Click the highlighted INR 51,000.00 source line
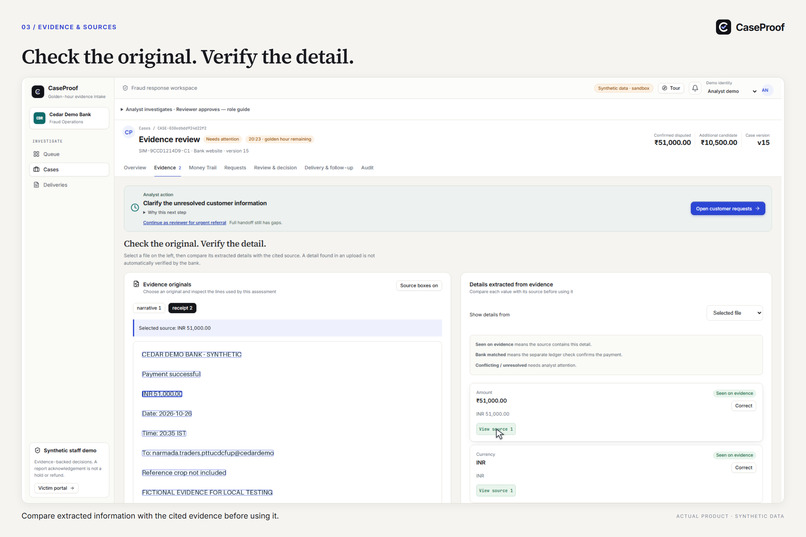The height and width of the screenshot is (537, 806). (x=162, y=394)
